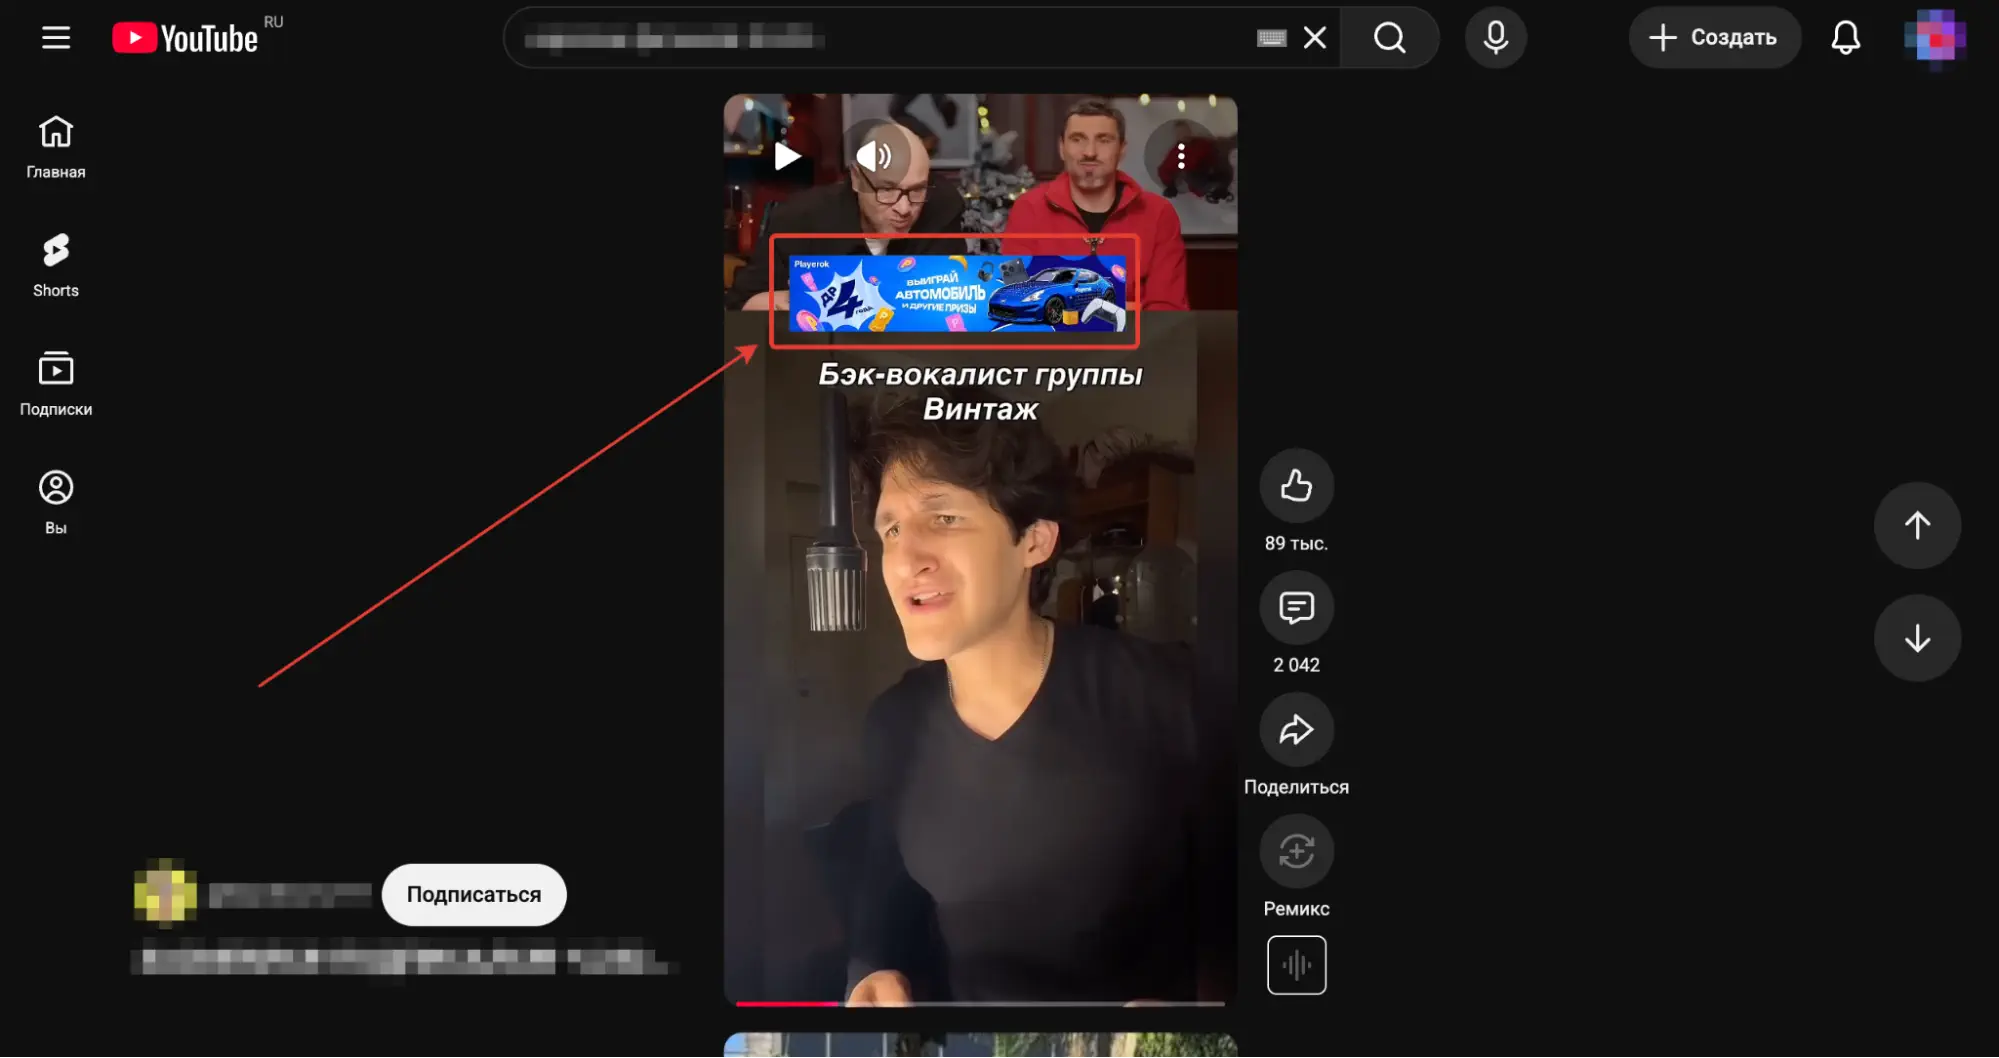Open the Создать create menu
This screenshot has width=1999, height=1058.
tap(1714, 38)
